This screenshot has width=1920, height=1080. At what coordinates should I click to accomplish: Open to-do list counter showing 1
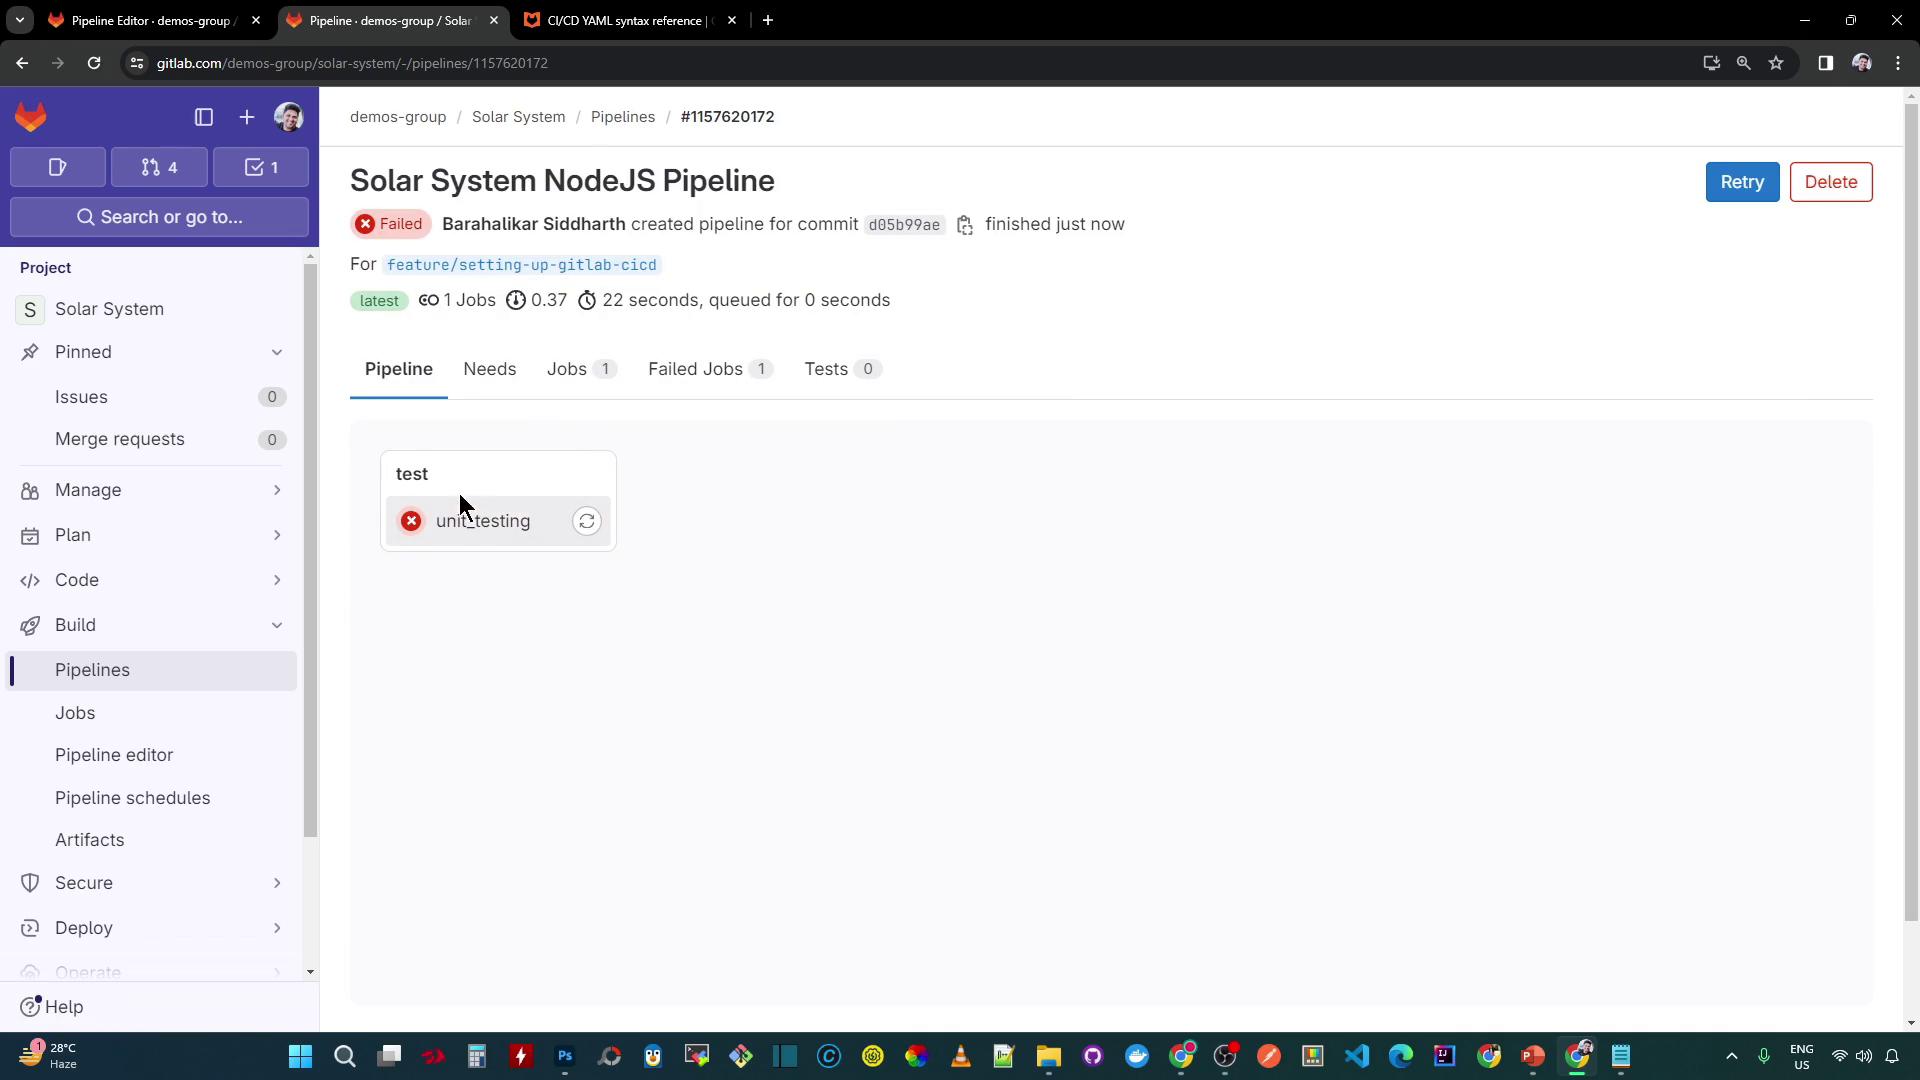261,167
